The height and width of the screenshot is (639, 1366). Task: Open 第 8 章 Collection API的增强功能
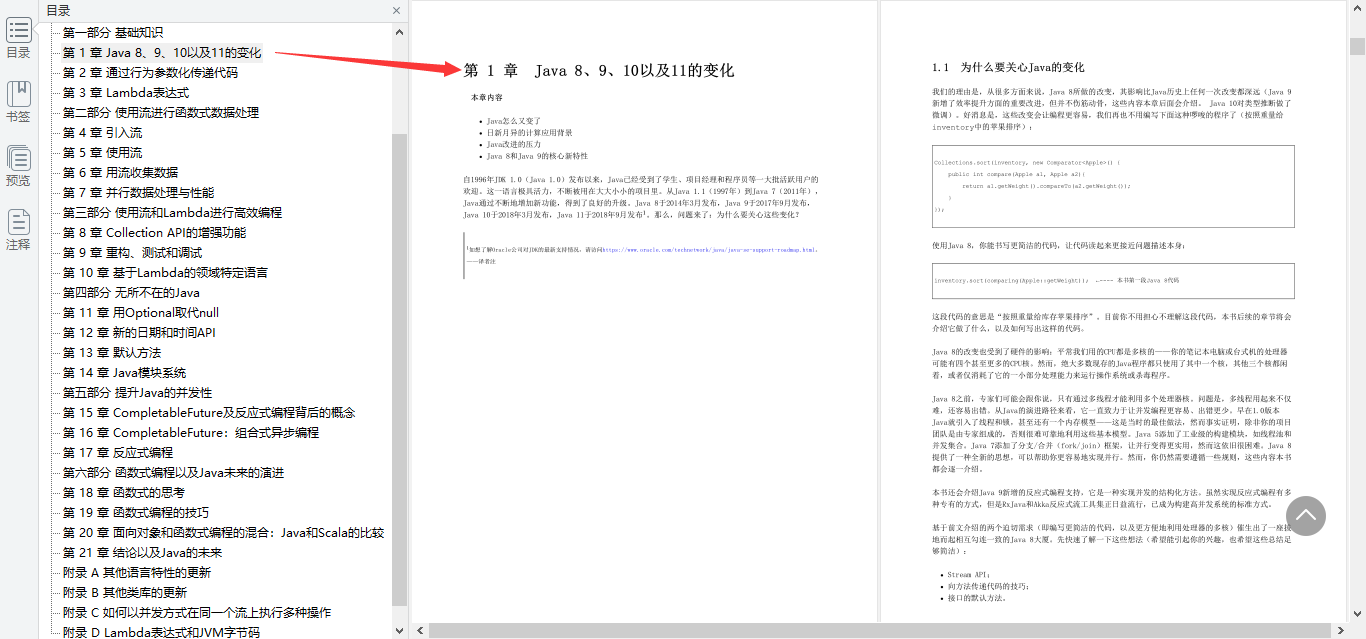pos(154,232)
